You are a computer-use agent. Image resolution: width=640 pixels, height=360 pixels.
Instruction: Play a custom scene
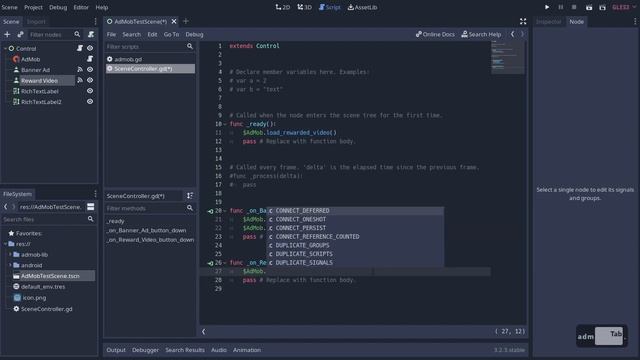(x=602, y=7)
